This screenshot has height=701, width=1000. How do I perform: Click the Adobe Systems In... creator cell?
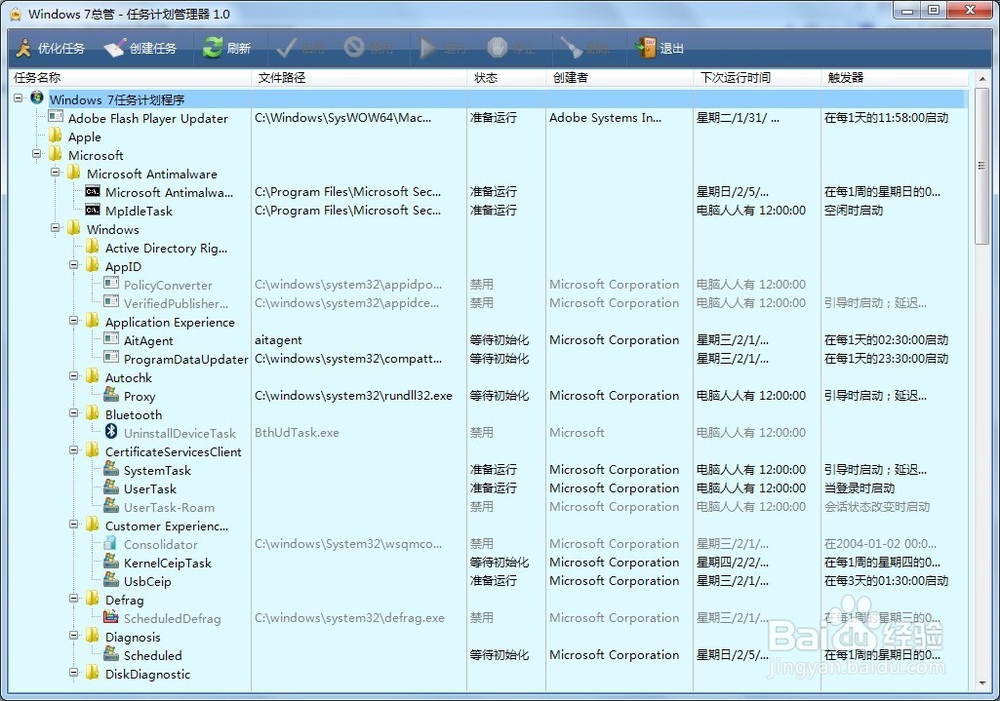[x=605, y=117]
